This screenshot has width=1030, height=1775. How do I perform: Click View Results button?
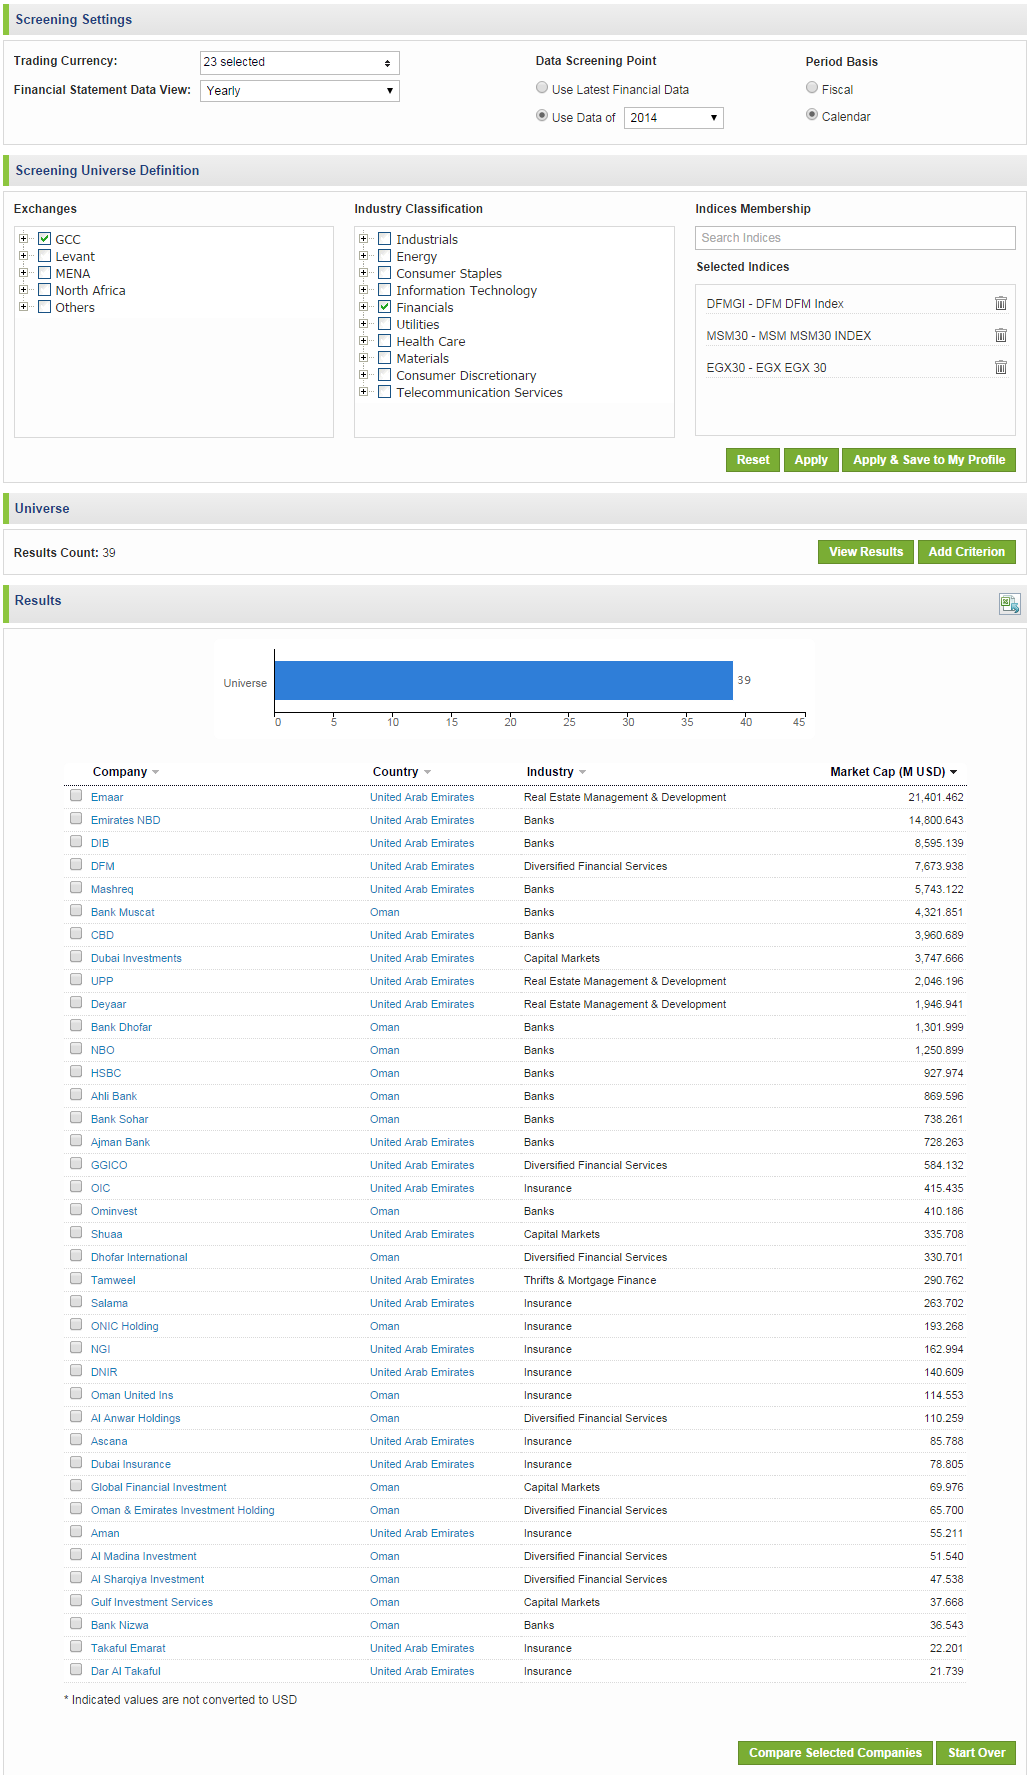click(866, 552)
